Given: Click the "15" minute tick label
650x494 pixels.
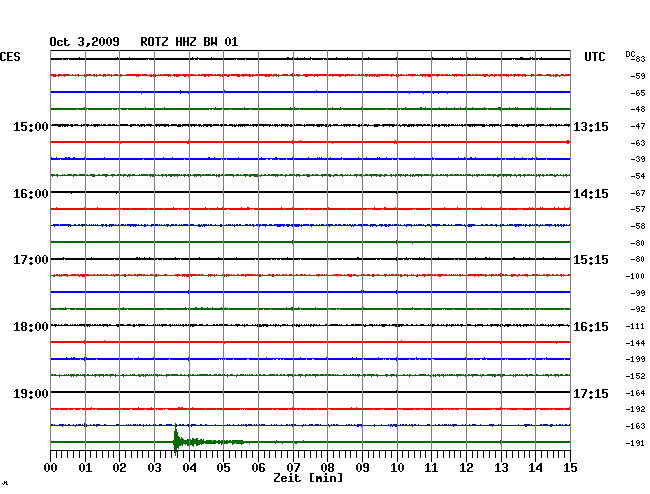Looking at the screenshot, I should click(x=570, y=468).
